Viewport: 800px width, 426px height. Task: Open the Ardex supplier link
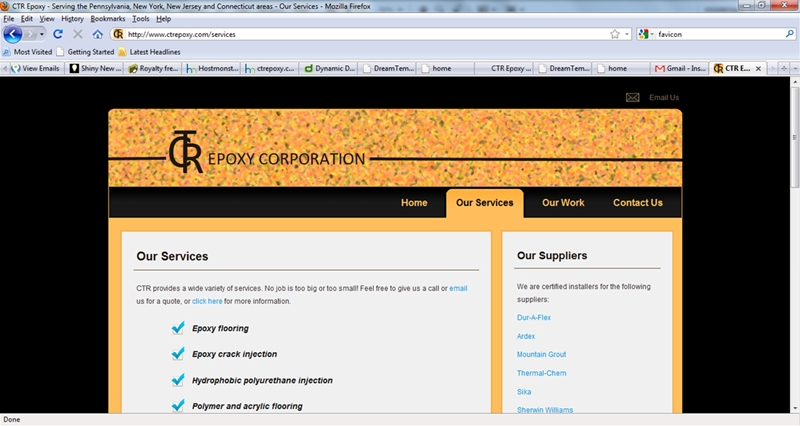tap(526, 336)
